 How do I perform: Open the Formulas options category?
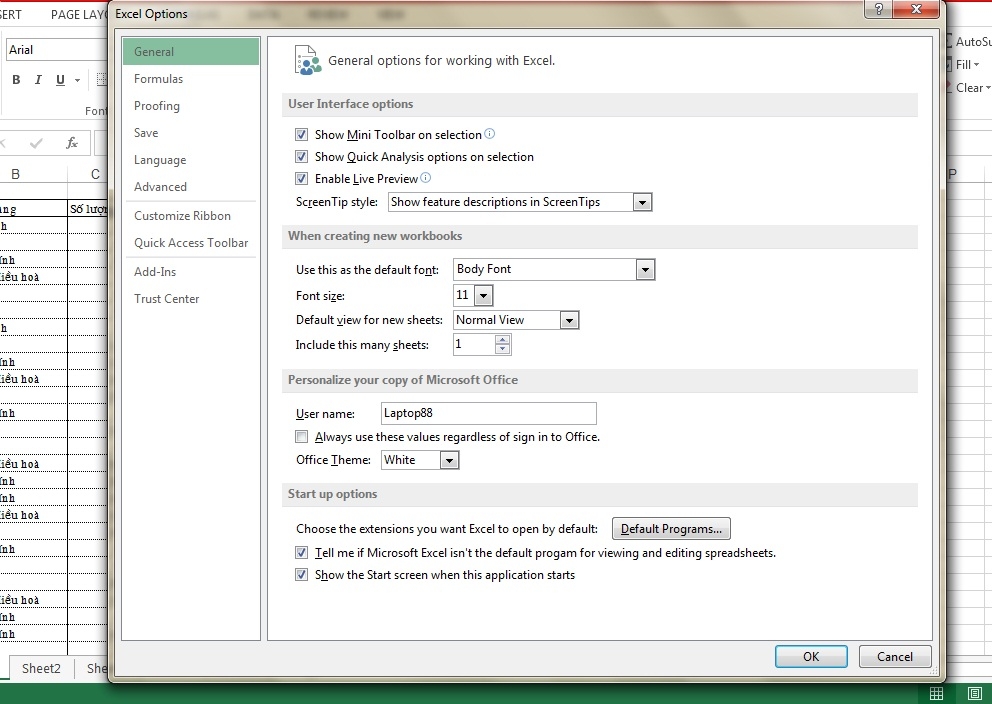point(191,79)
